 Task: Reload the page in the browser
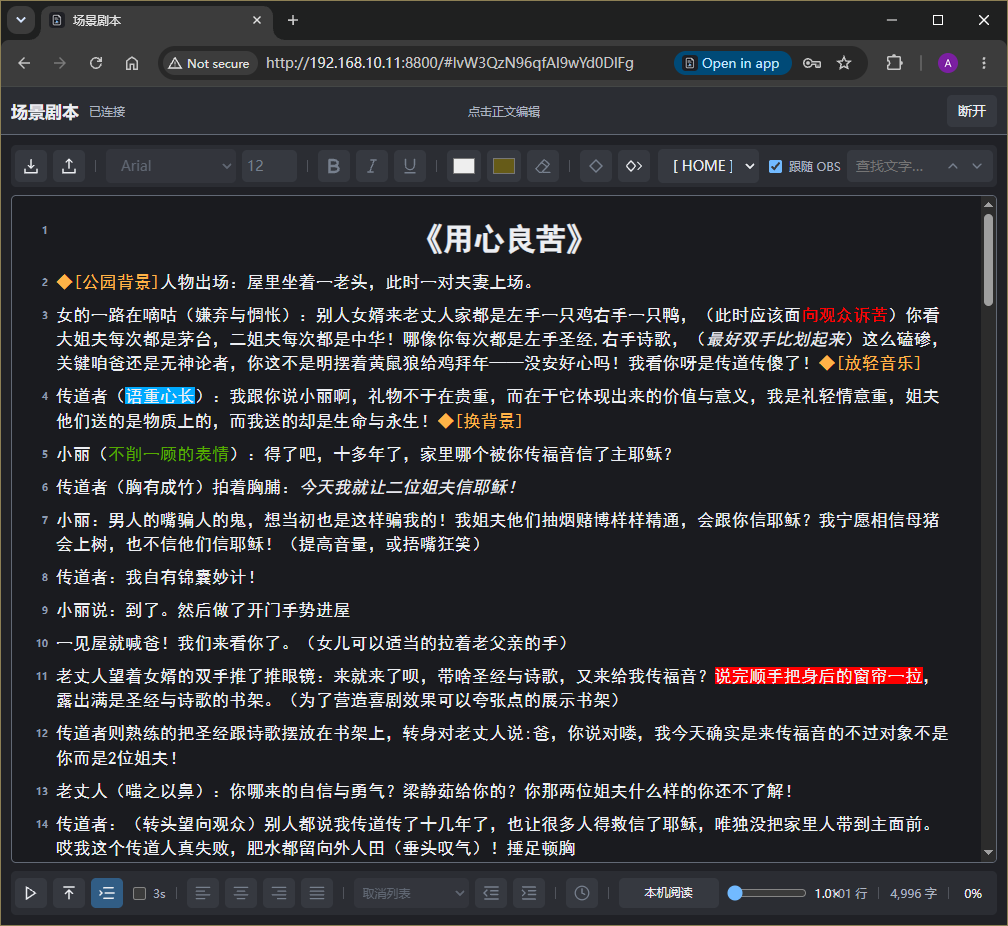coord(96,63)
